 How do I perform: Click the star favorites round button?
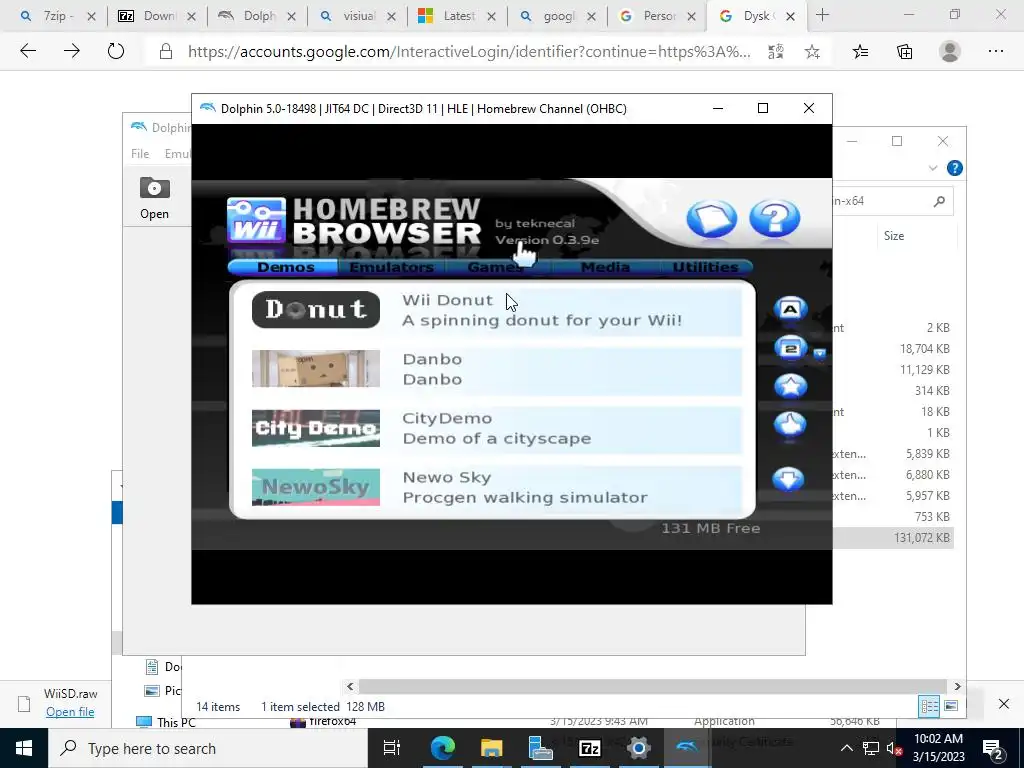point(790,387)
